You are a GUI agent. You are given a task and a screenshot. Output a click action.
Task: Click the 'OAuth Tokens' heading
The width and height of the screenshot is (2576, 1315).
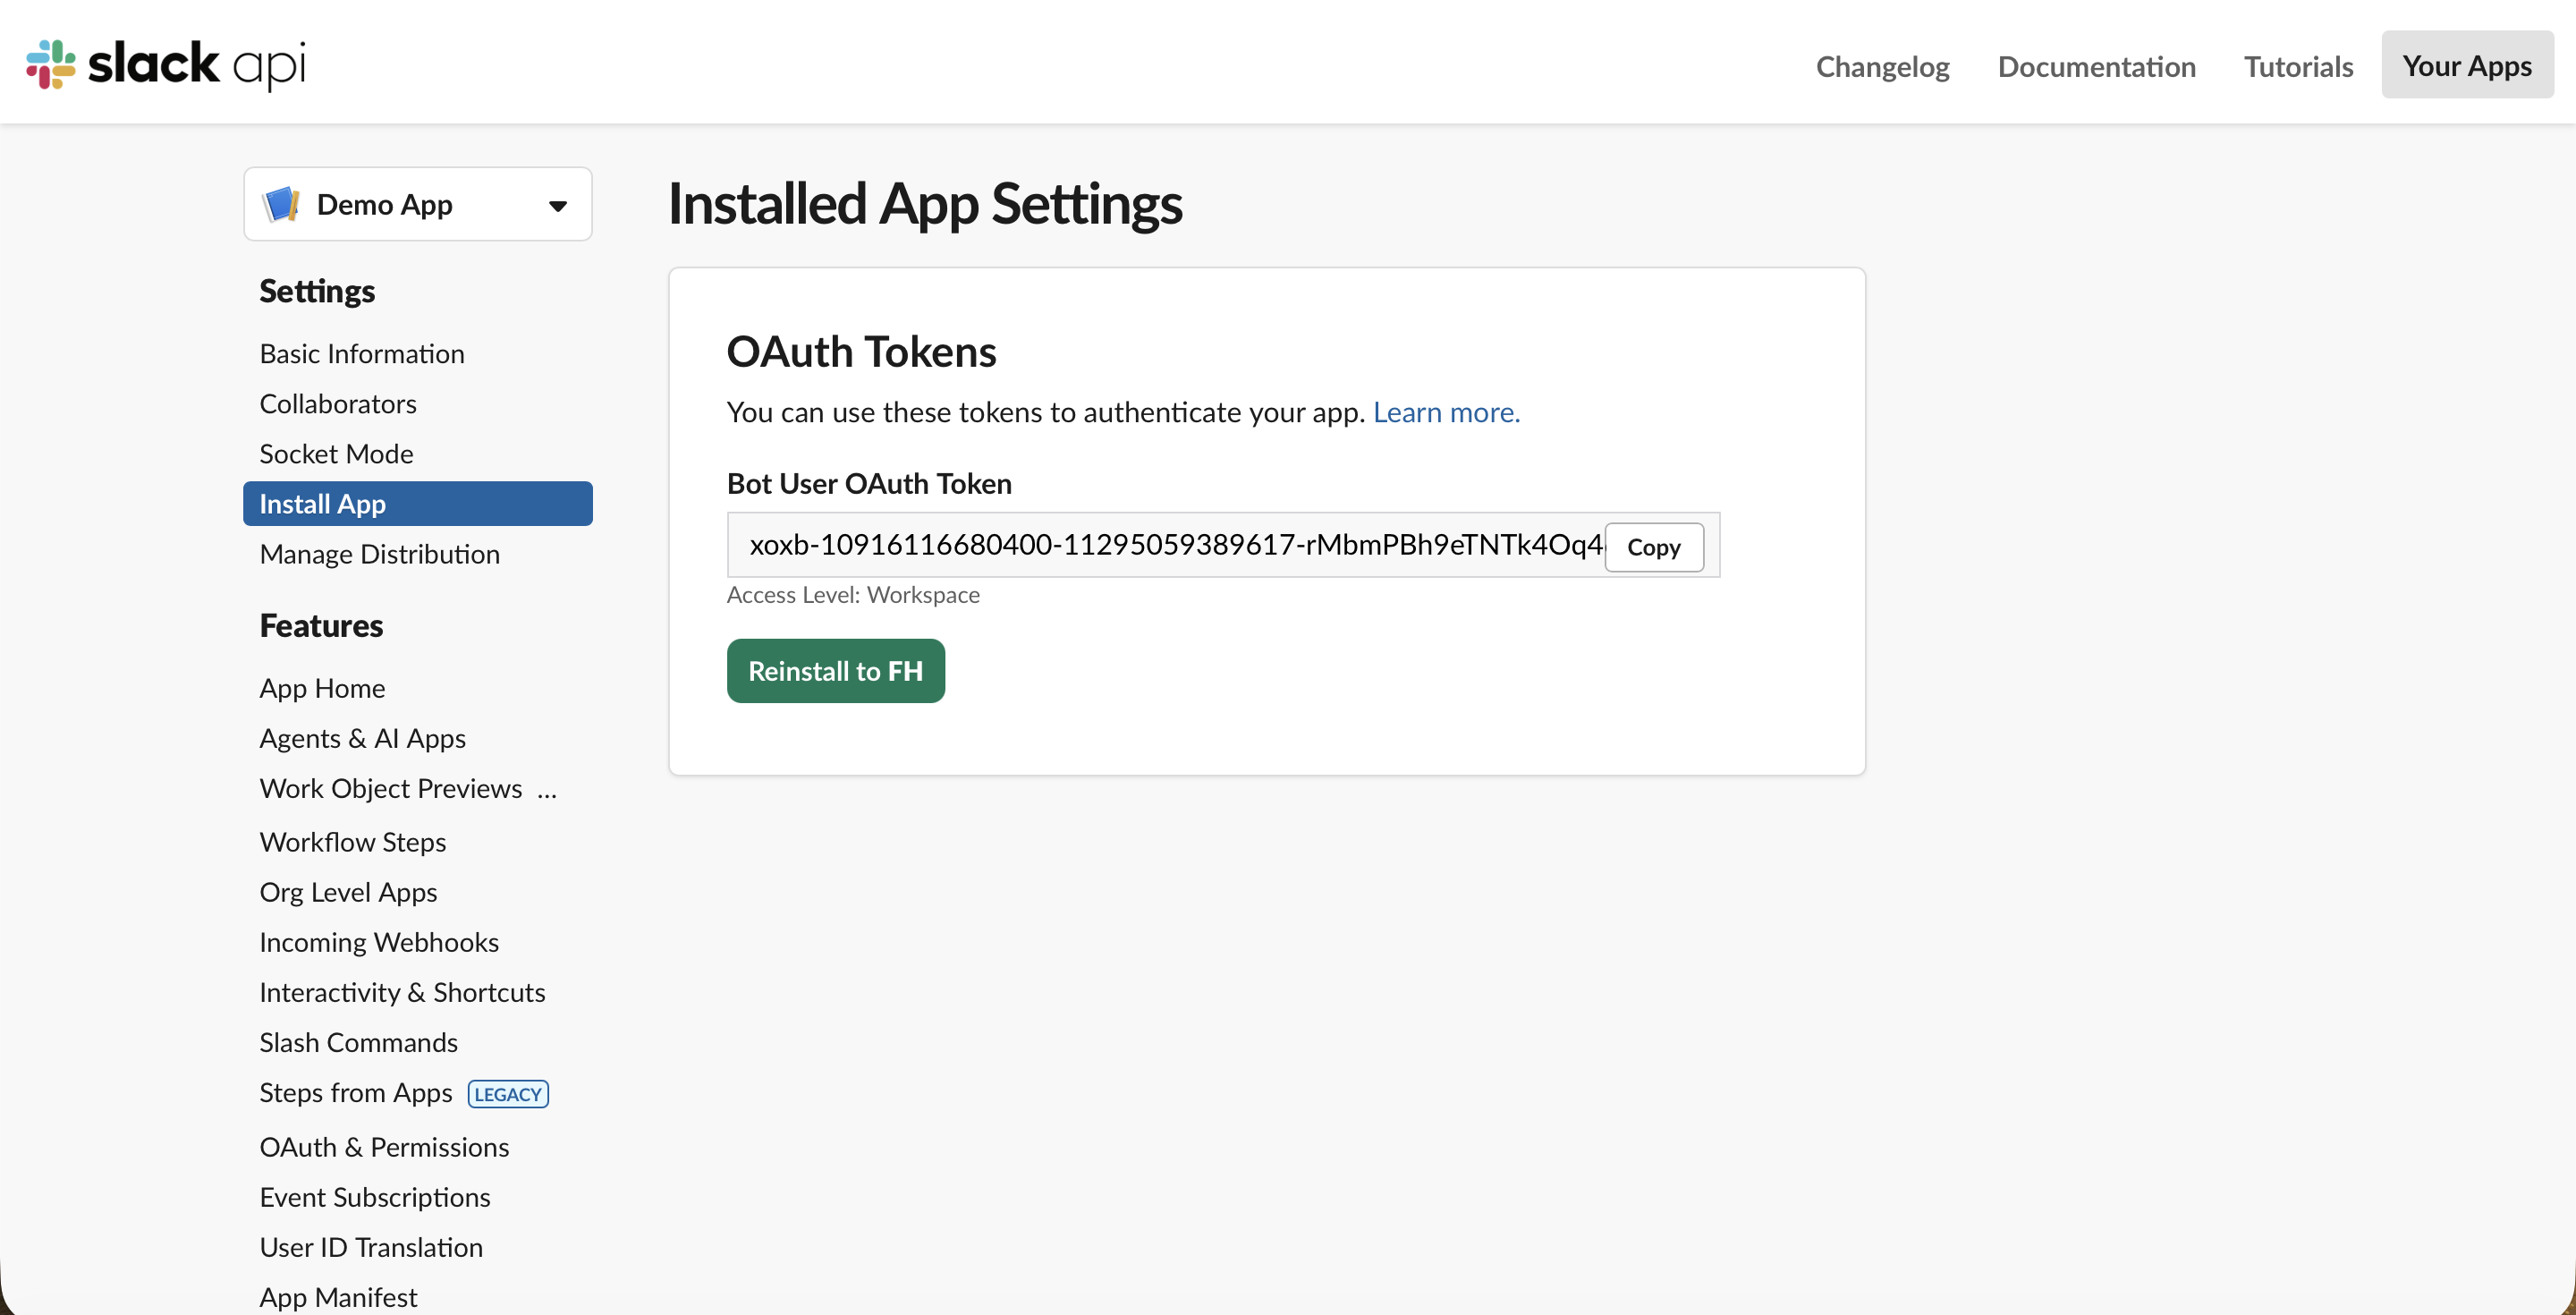(x=861, y=352)
